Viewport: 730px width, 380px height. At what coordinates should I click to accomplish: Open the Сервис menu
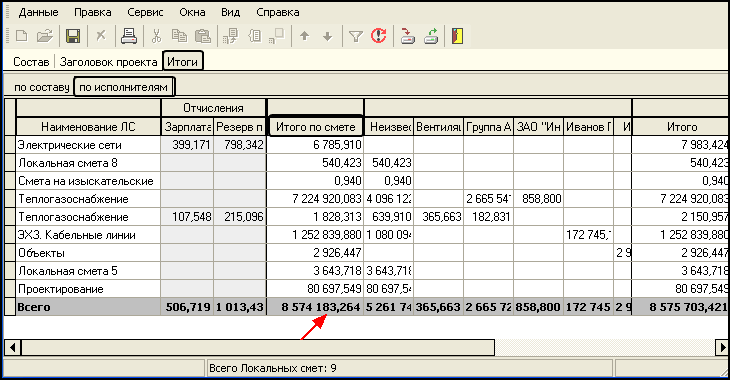pyautogui.click(x=145, y=12)
